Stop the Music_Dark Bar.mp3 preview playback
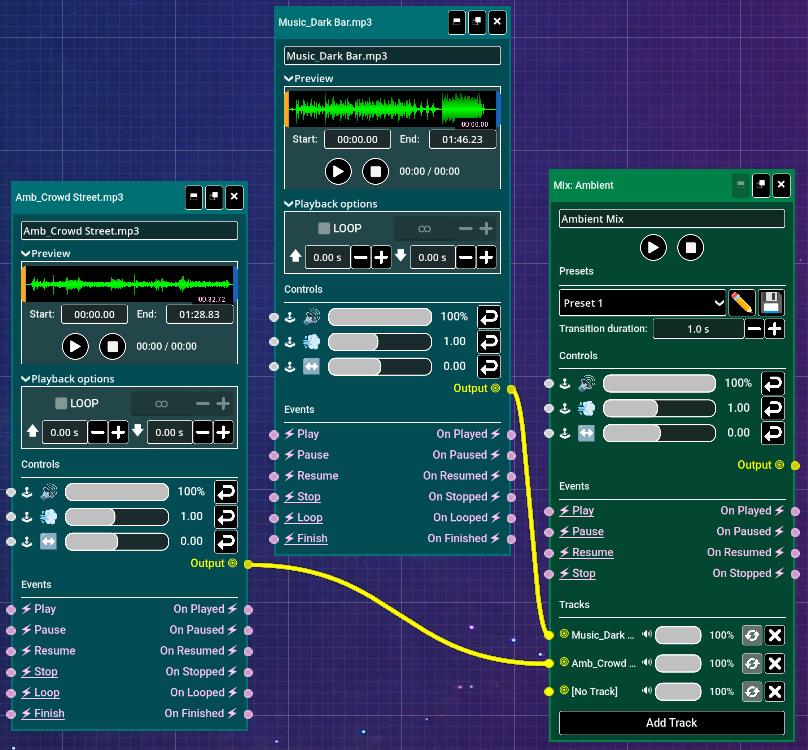Viewport: 808px width, 750px height. pyautogui.click(x=375, y=171)
